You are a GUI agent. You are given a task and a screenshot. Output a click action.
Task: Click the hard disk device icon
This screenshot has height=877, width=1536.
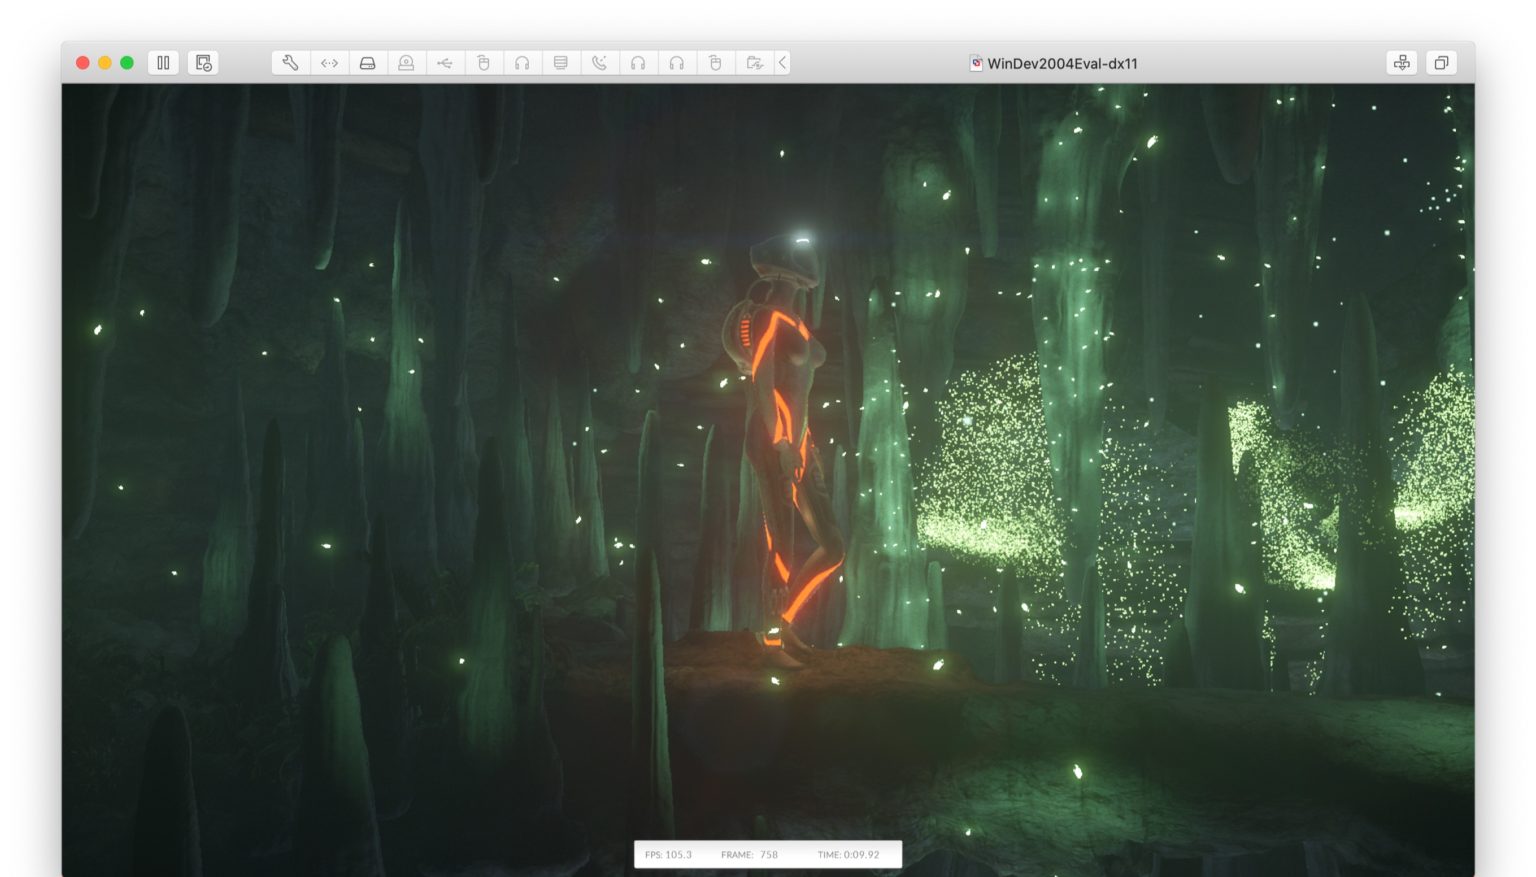[x=368, y=63]
